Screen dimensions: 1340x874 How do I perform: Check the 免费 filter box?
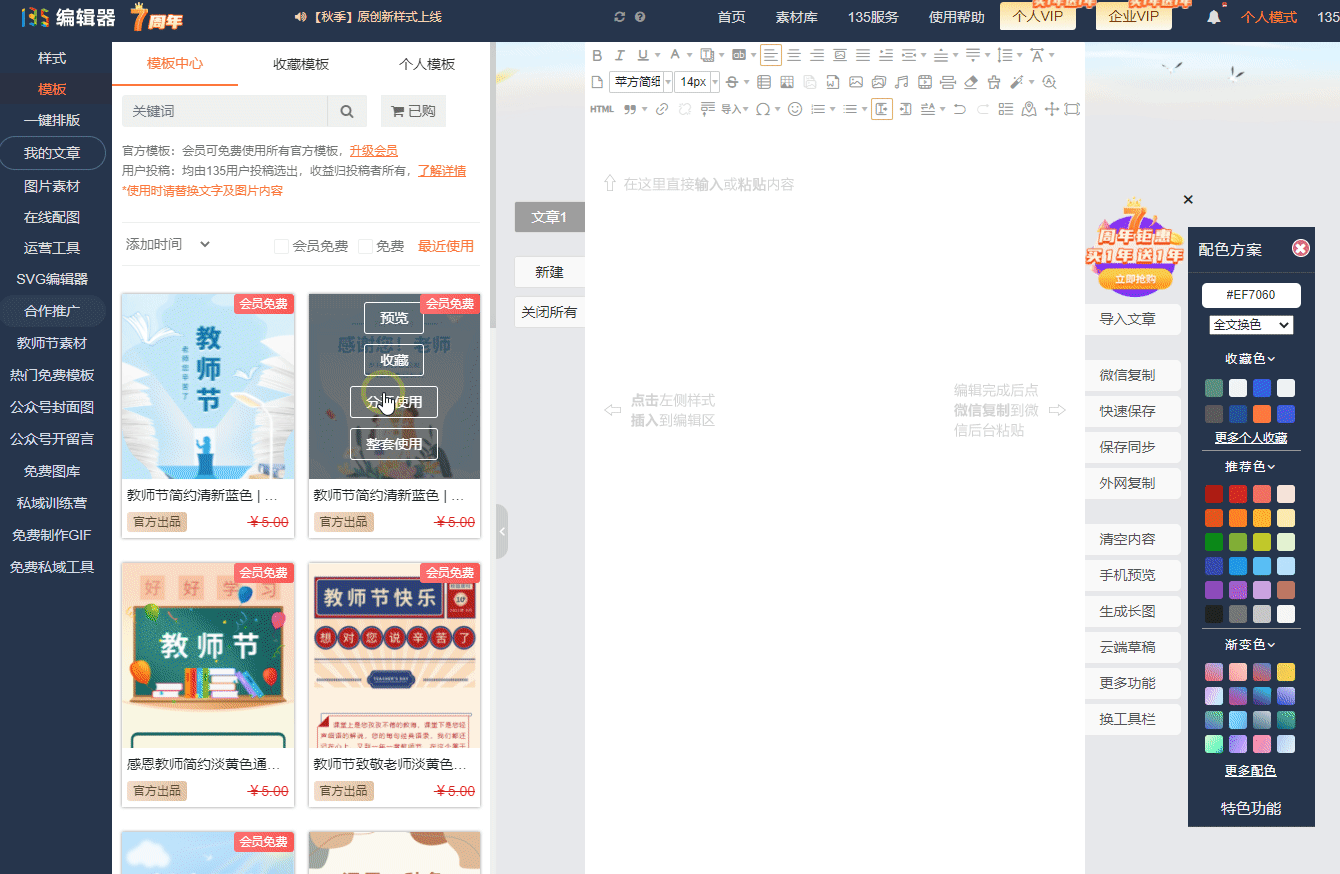[365, 246]
